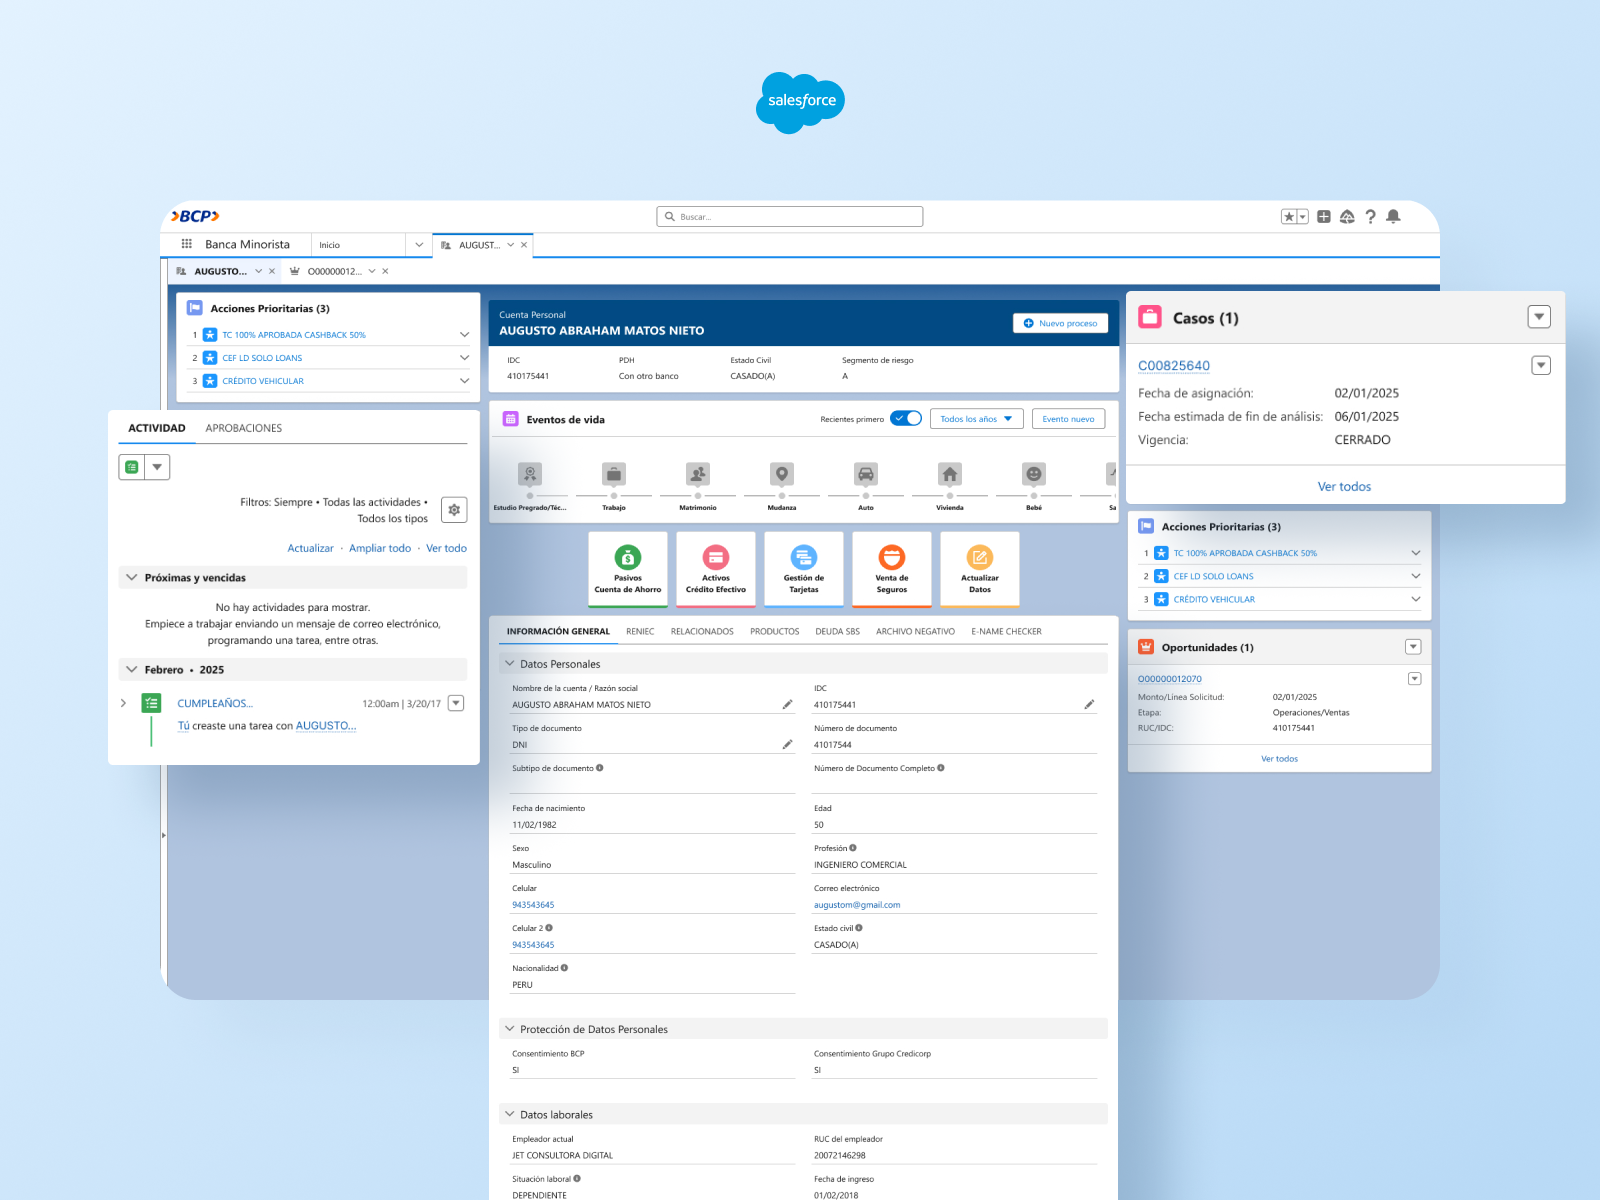Viewport: 1600px width, 1200px height.
Task: Open the app launcher grid icon
Action: [x=187, y=244]
